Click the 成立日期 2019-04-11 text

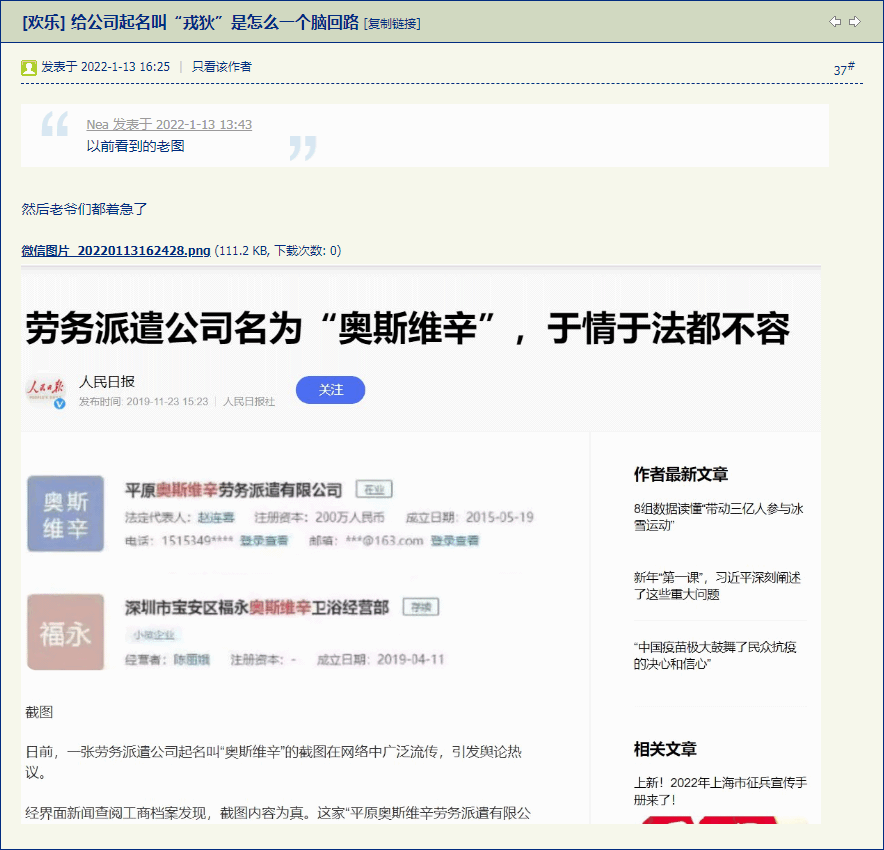(x=381, y=659)
